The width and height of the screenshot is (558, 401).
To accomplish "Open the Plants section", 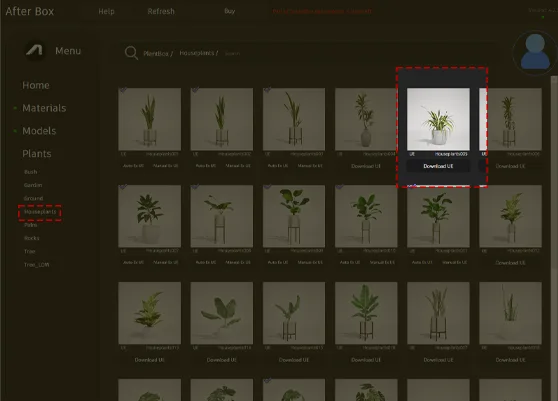I will point(37,154).
